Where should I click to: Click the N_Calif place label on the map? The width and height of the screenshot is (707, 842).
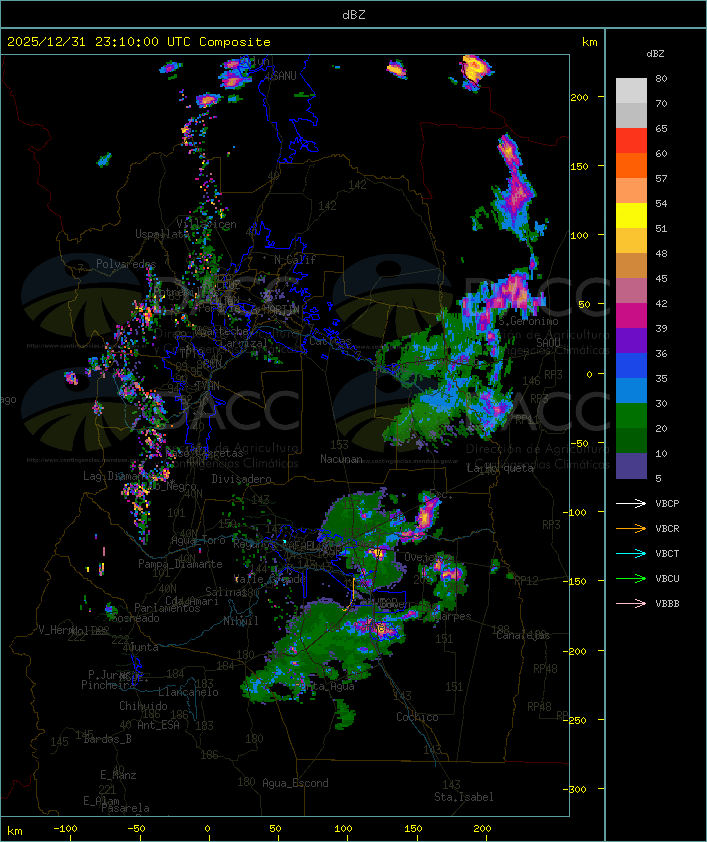point(295,260)
